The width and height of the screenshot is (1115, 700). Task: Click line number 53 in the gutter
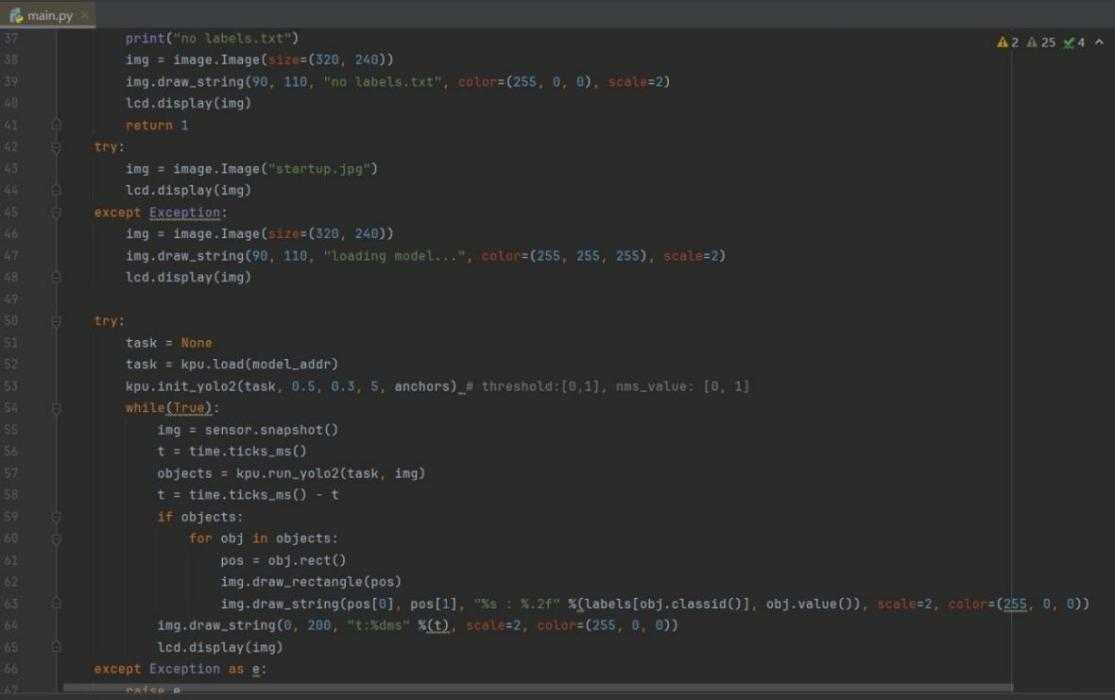[12, 386]
